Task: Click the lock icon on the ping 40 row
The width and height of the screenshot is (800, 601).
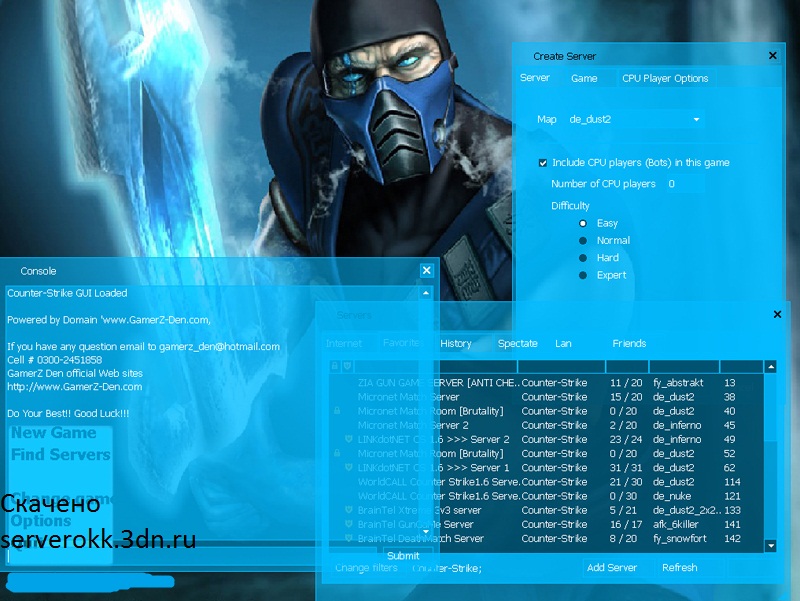Action: tap(337, 411)
